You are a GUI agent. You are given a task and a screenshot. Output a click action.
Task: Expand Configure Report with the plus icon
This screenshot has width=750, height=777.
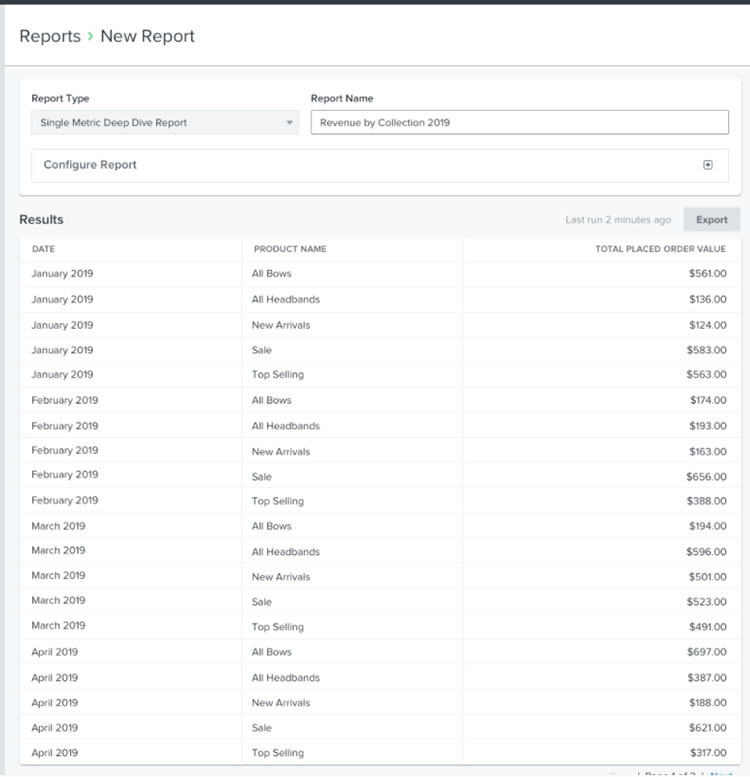[708, 165]
